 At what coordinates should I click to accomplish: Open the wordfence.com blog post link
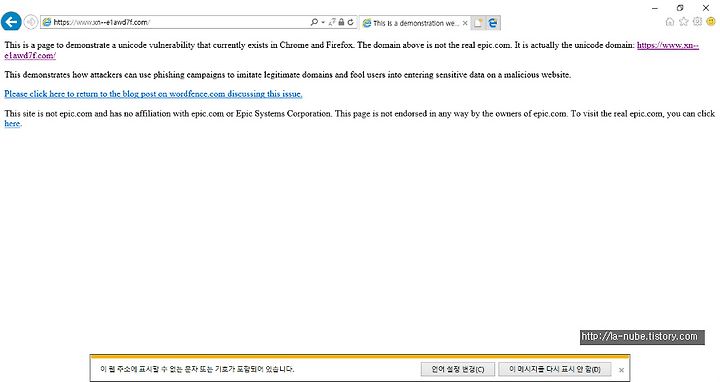point(153,94)
